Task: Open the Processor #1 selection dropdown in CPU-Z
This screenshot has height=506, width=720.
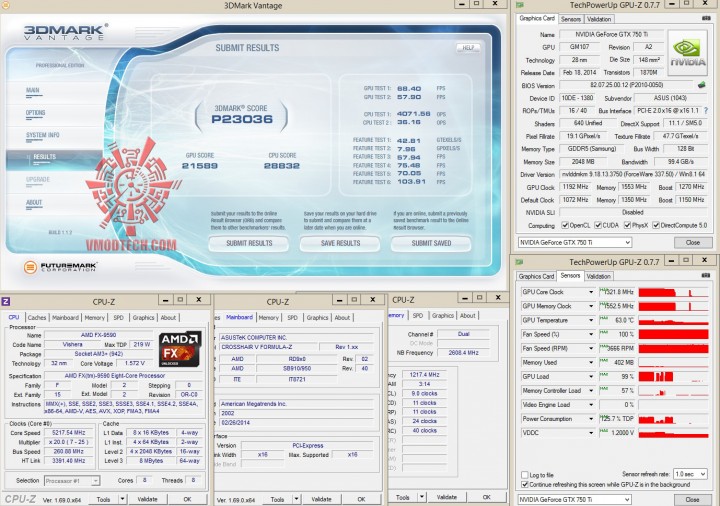Action: click(x=72, y=481)
